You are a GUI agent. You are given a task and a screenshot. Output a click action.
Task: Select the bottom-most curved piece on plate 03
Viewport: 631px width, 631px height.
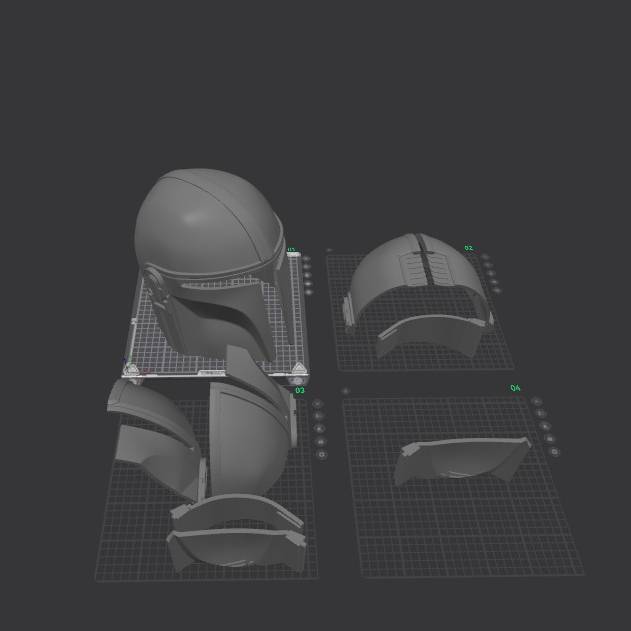[x=237, y=549]
